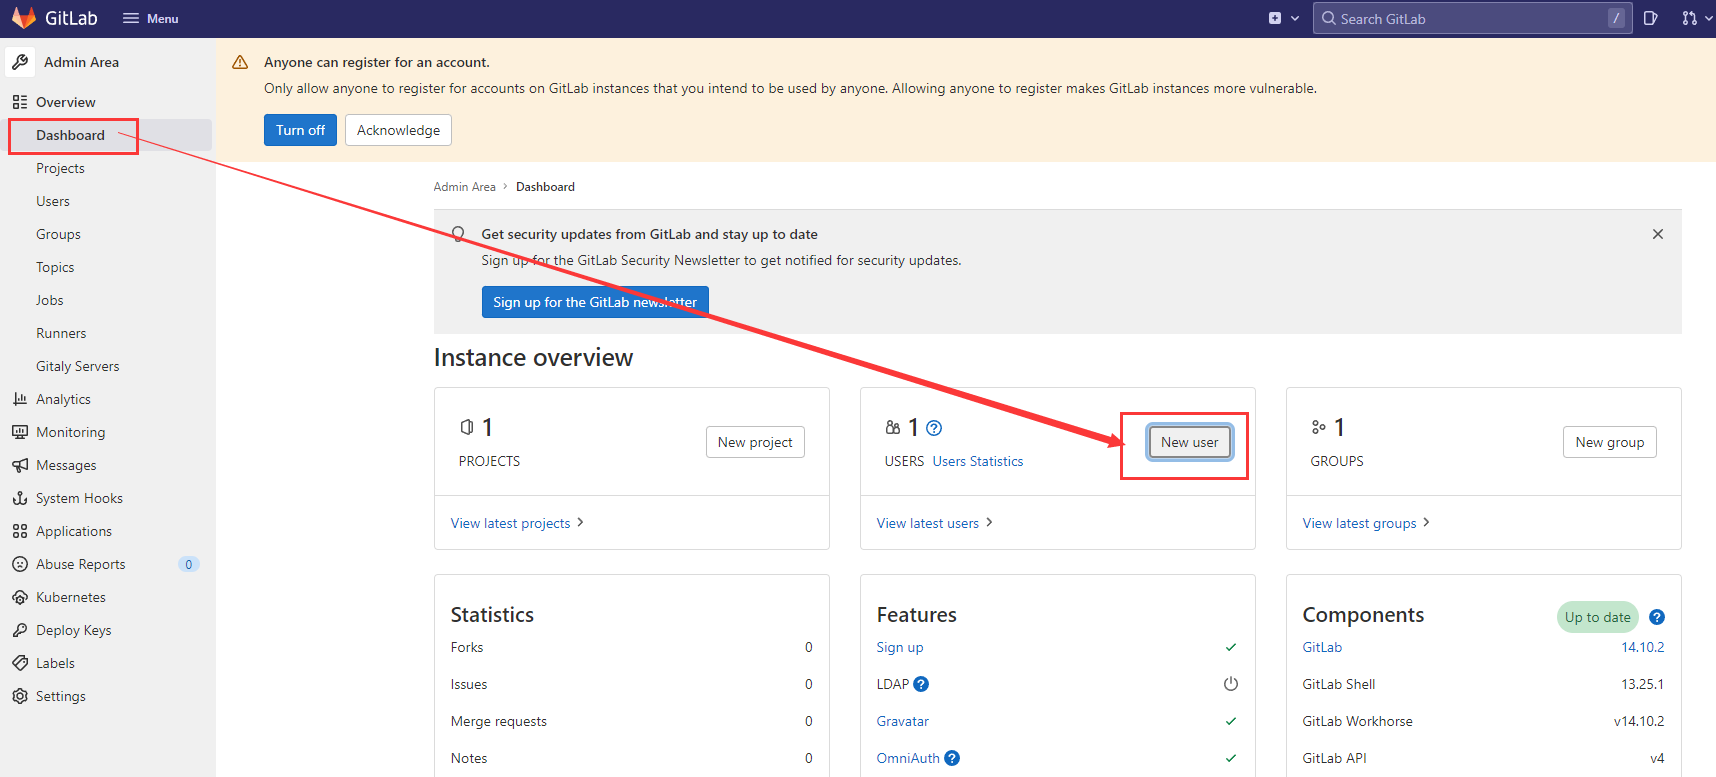This screenshot has height=777, width=1716.
Task: Open help icon next to LDAP
Action: pyautogui.click(x=921, y=684)
